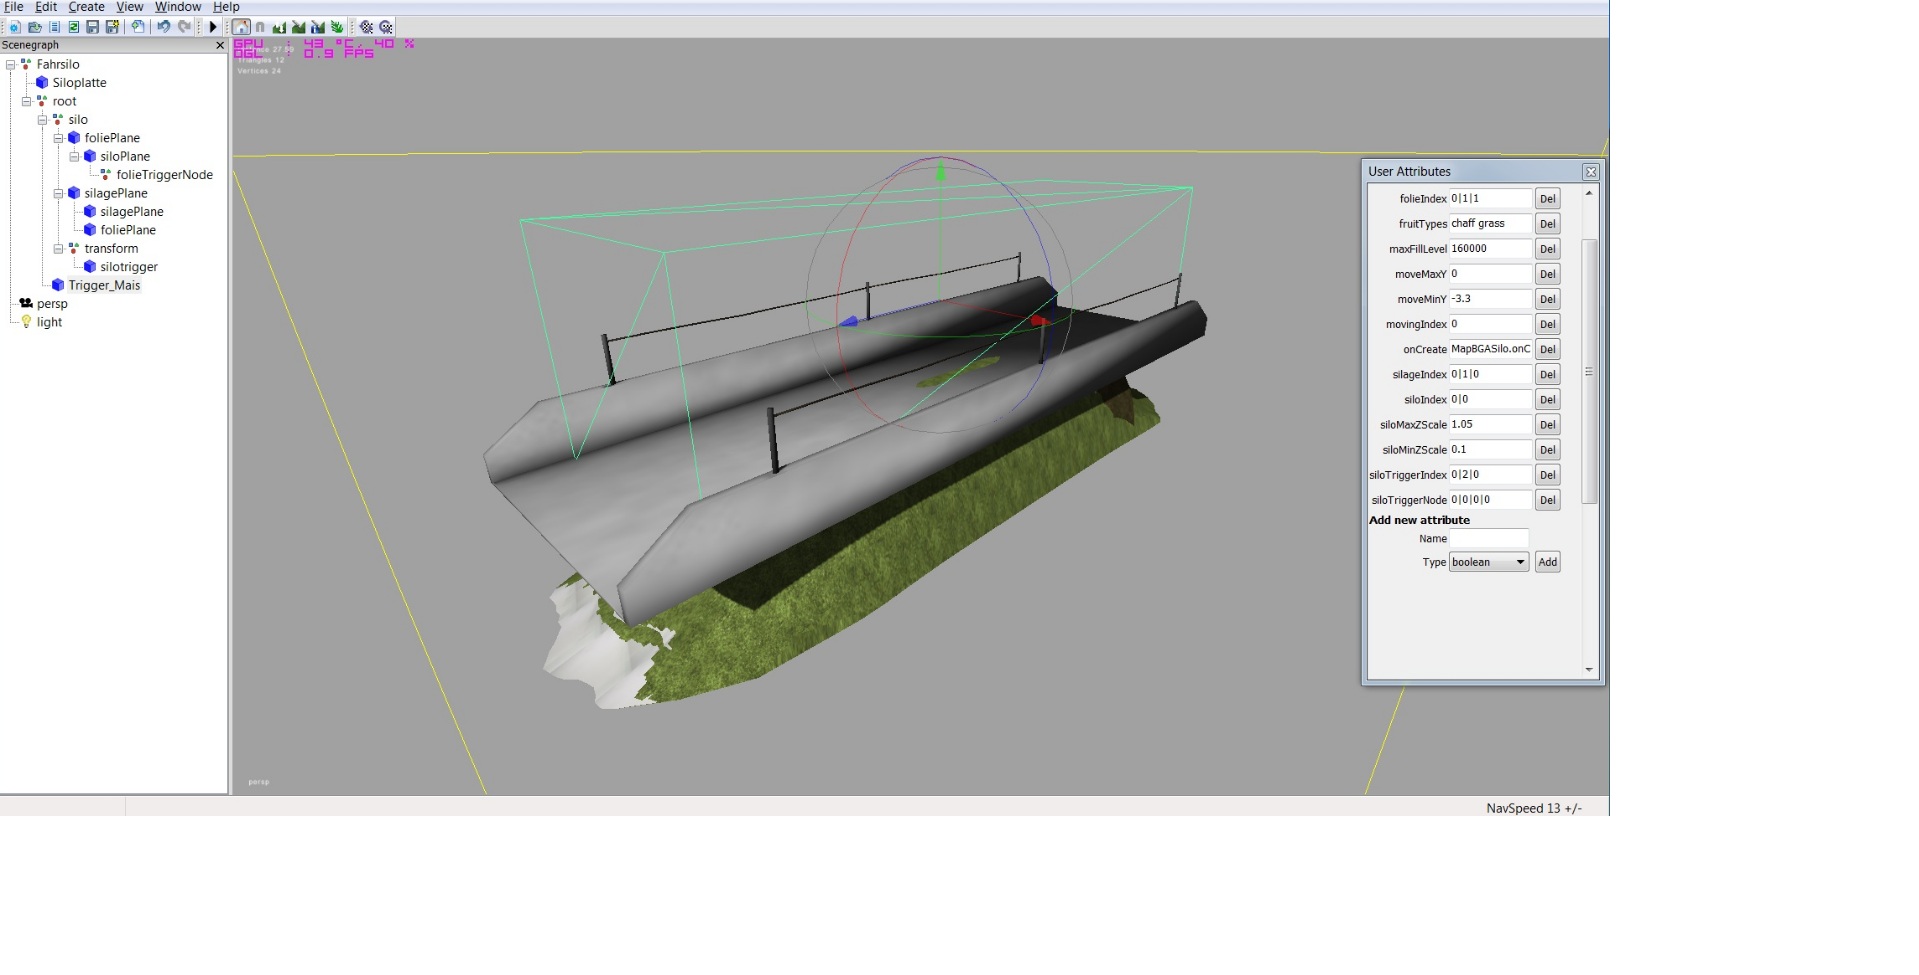Select silotrigger in the scenegraph
The width and height of the screenshot is (1919, 975).
129,267
